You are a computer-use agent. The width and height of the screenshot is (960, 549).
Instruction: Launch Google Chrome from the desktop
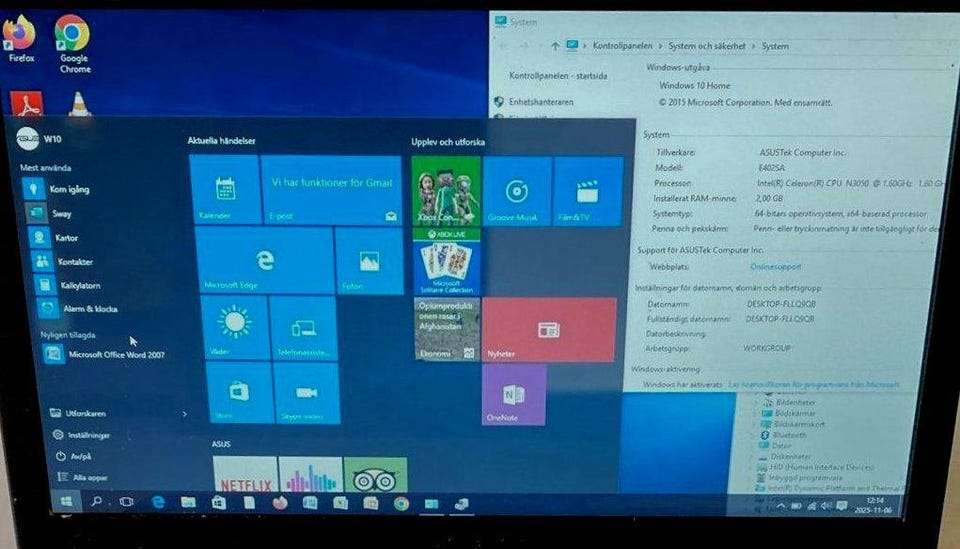coord(73,42)
